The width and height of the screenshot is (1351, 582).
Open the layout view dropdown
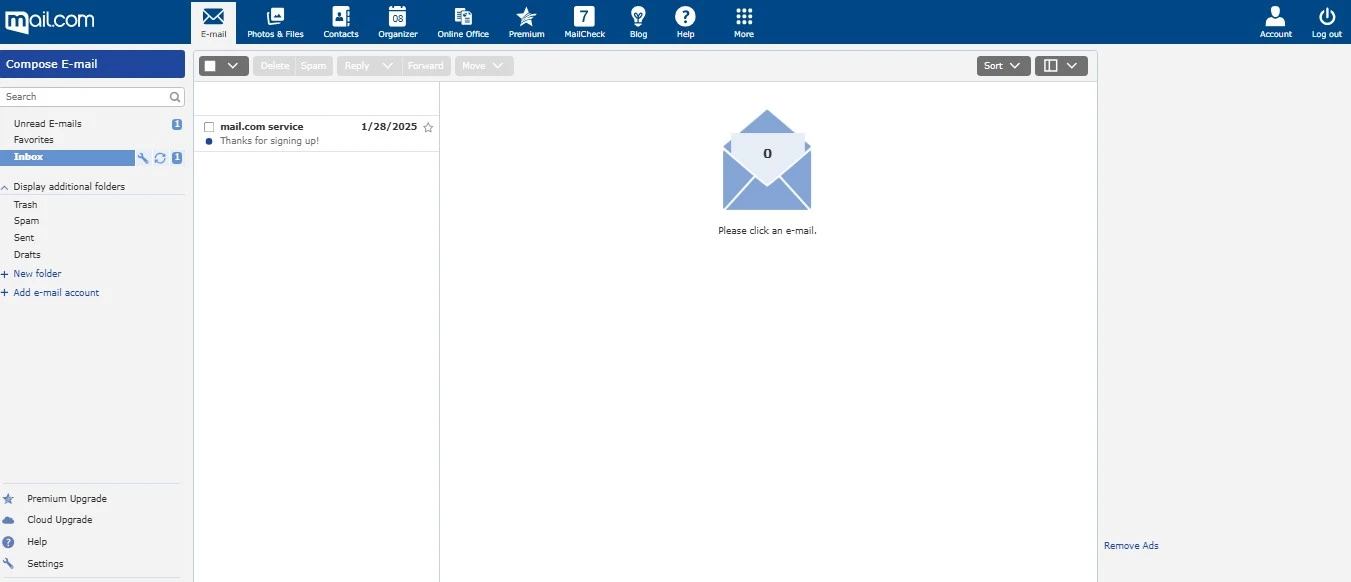click(x=1061, y=66)
